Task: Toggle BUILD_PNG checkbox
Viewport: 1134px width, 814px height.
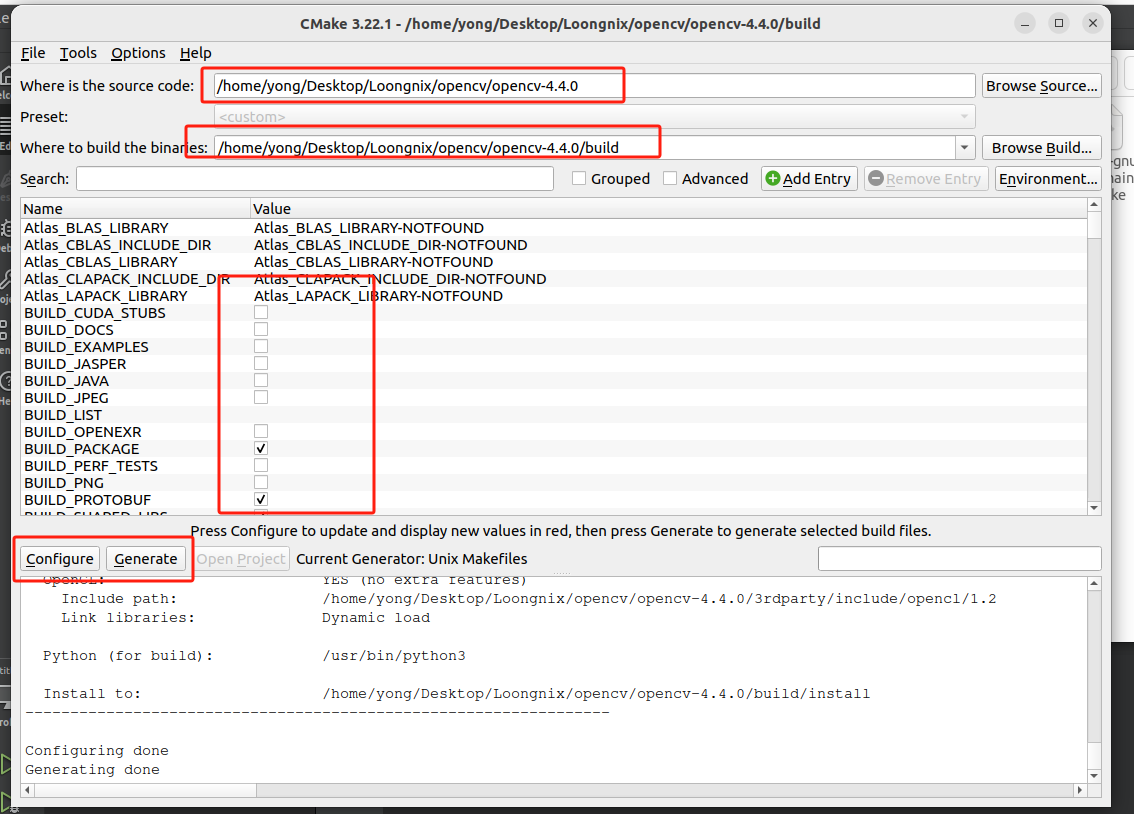Action: [261, 482]
